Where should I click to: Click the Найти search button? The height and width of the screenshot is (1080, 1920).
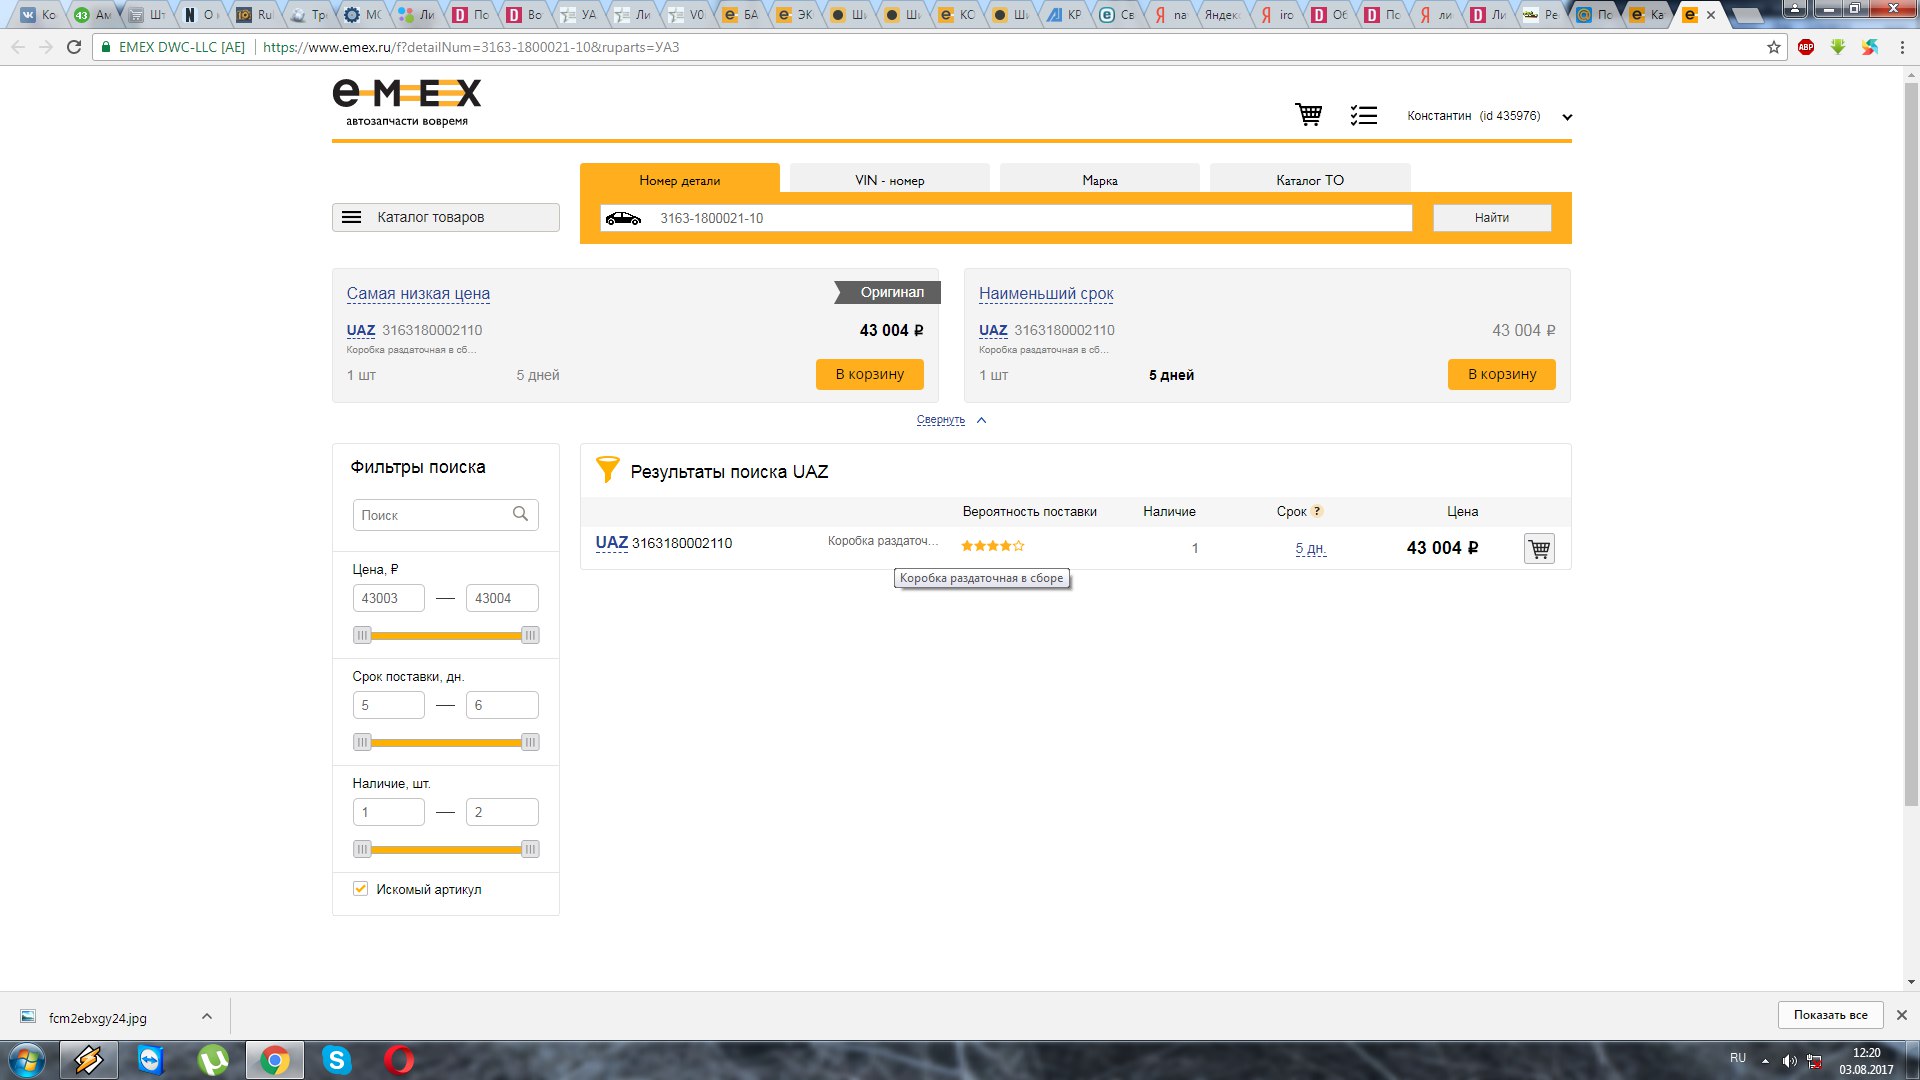[1491, 217]
